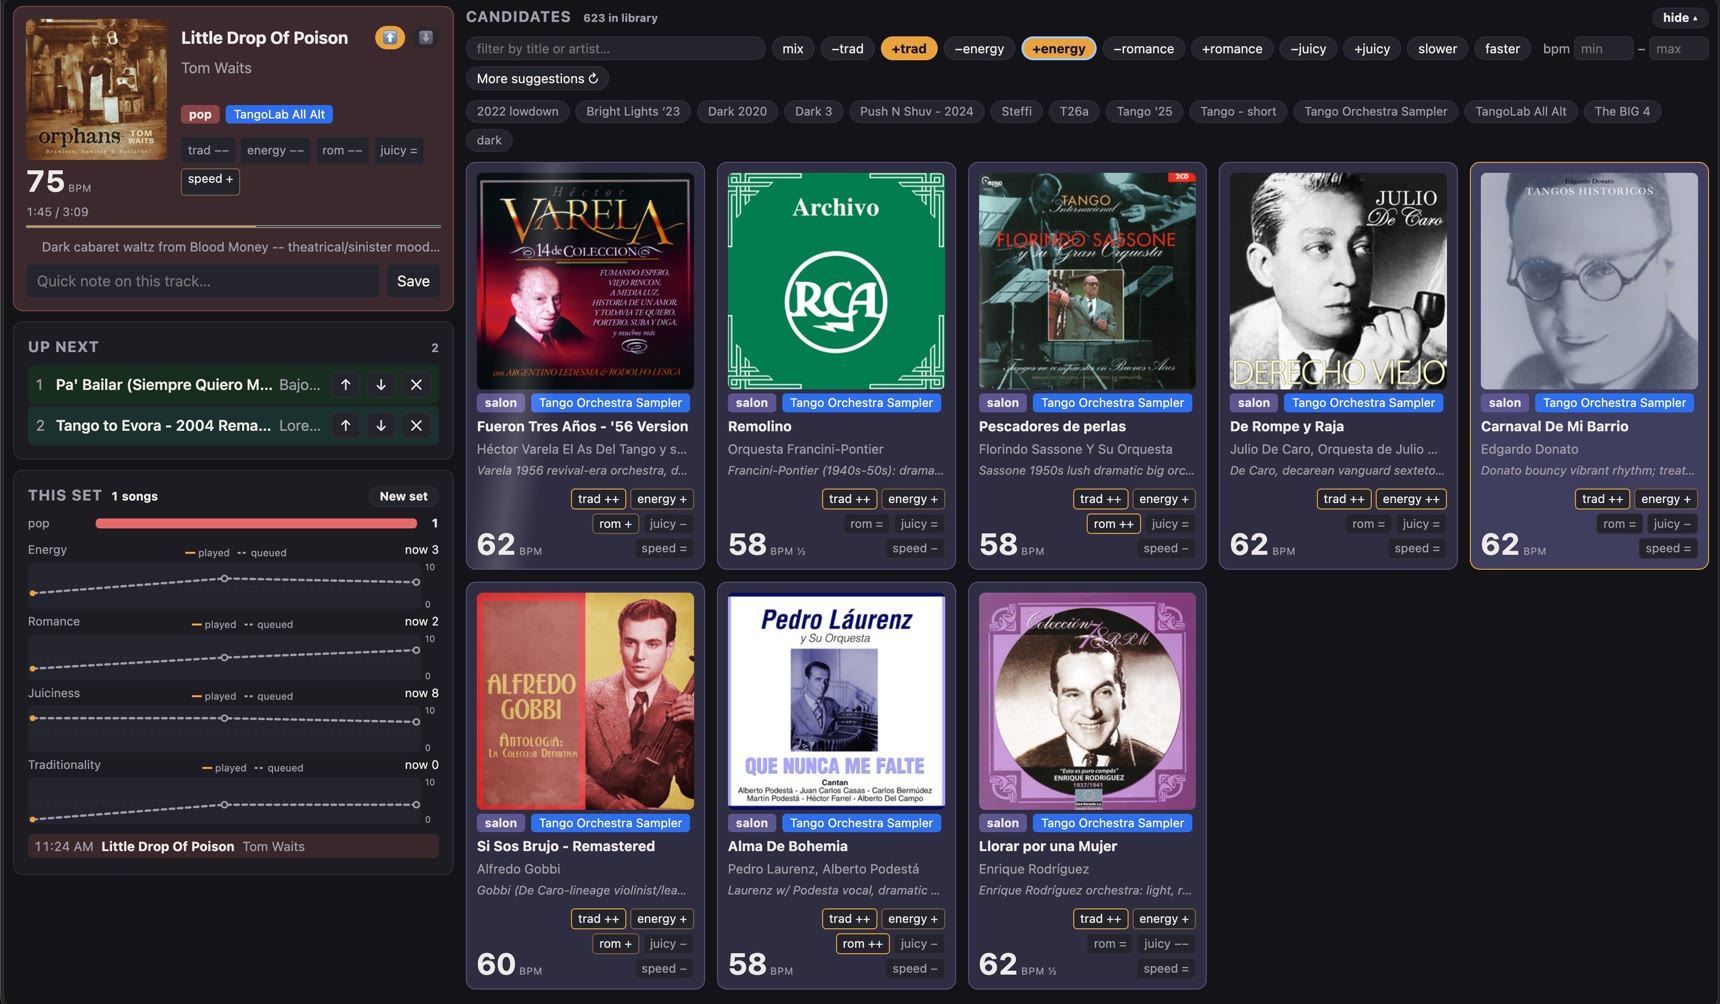Select the Bright Lights '23 playlist chip
Image resolution: width=1720 pixels, height=1004 pixels.
(x=633, y=111)
